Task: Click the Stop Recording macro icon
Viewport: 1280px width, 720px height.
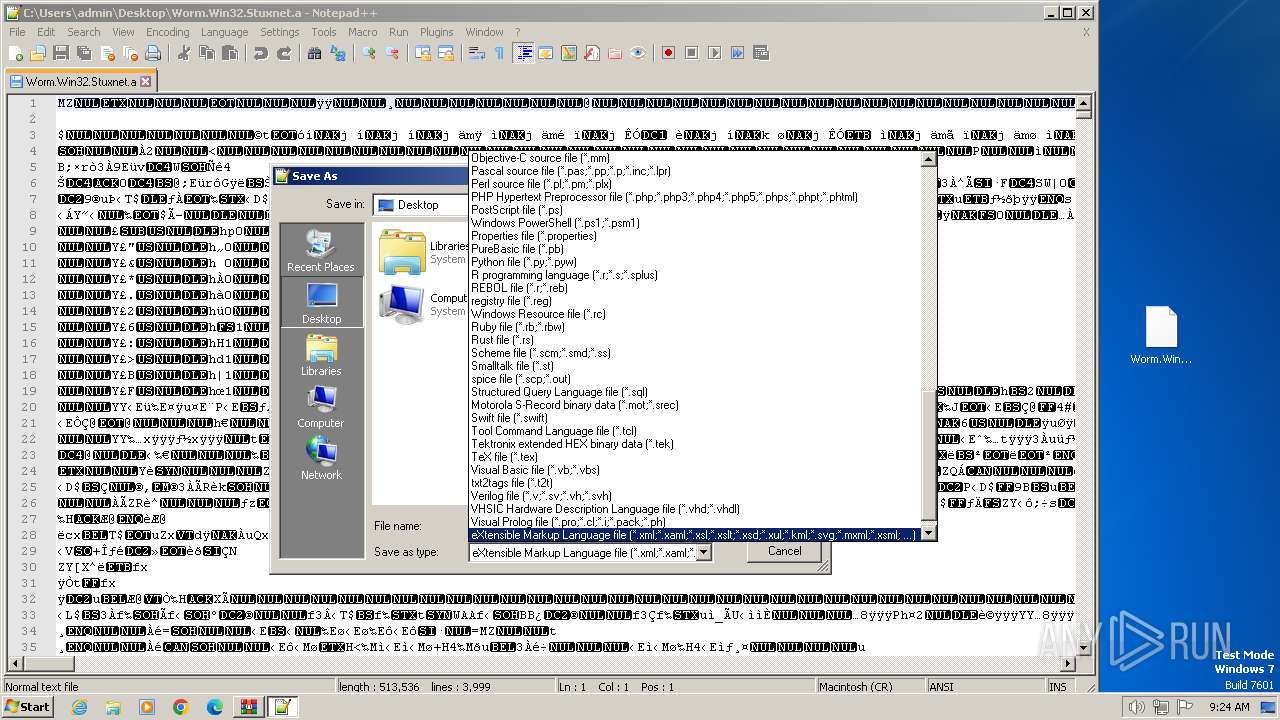Action: click(x=692, y=53)
